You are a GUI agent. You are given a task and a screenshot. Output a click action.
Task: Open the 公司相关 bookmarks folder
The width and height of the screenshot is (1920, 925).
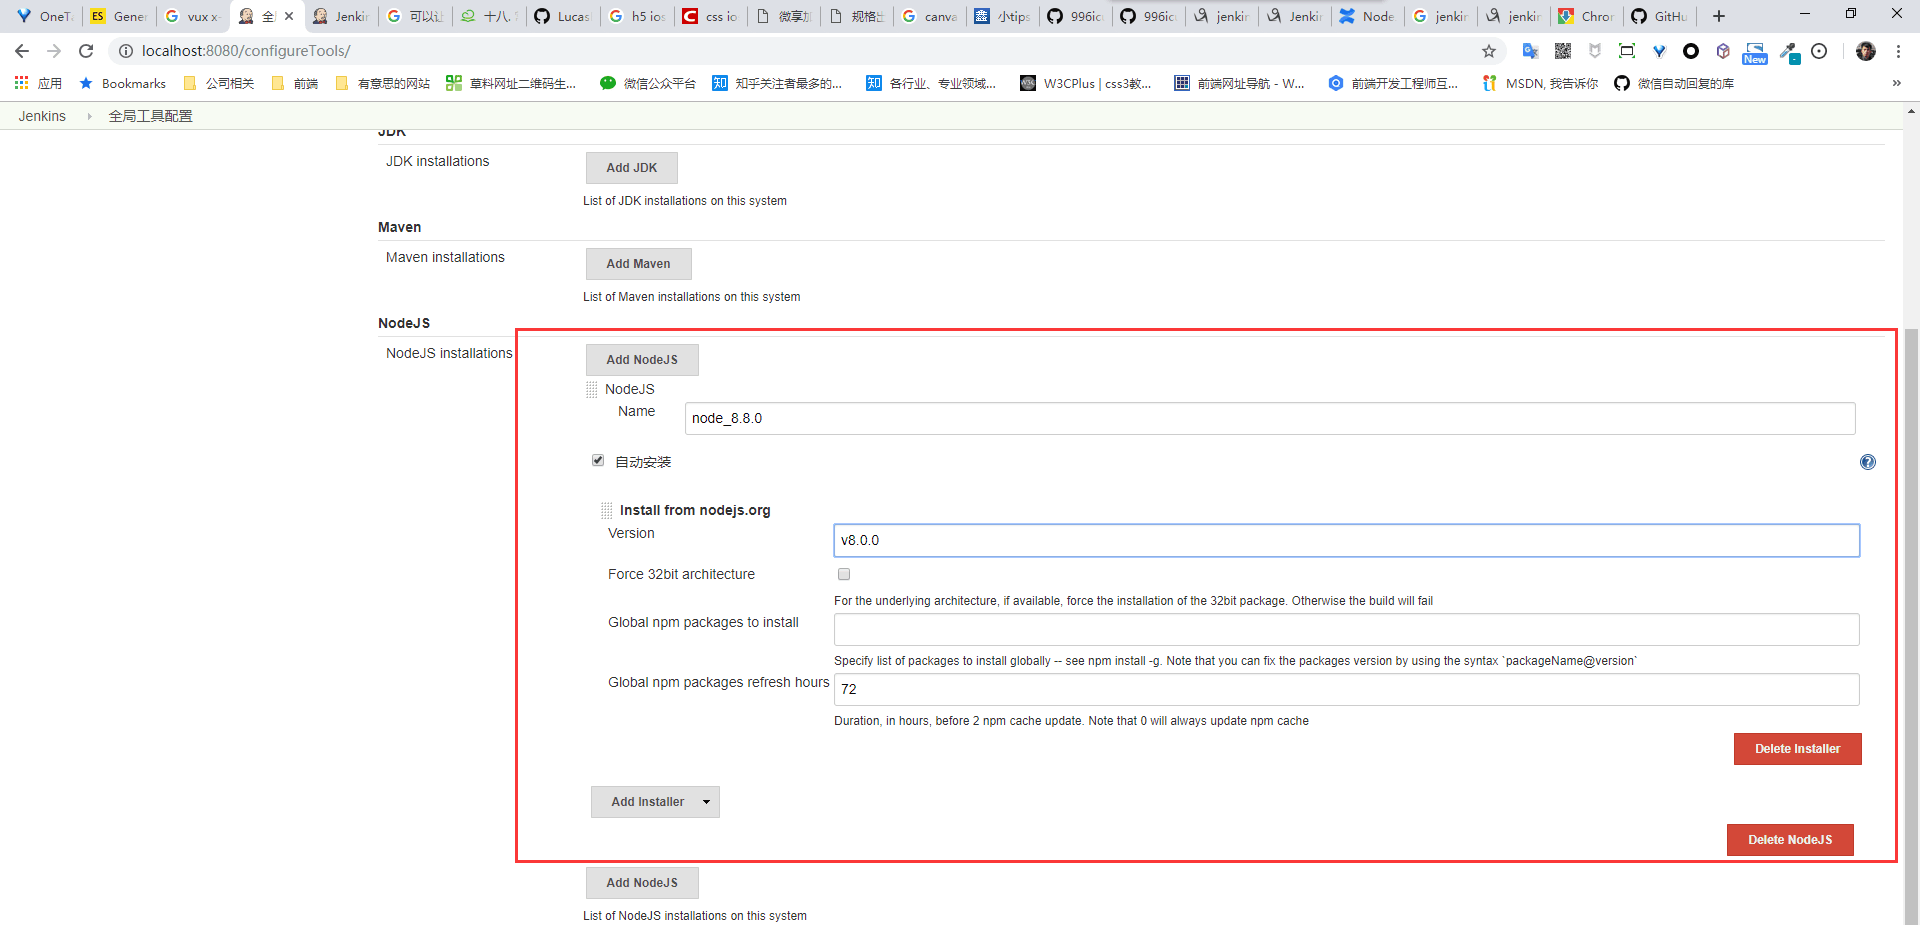(x=219, y=83)
